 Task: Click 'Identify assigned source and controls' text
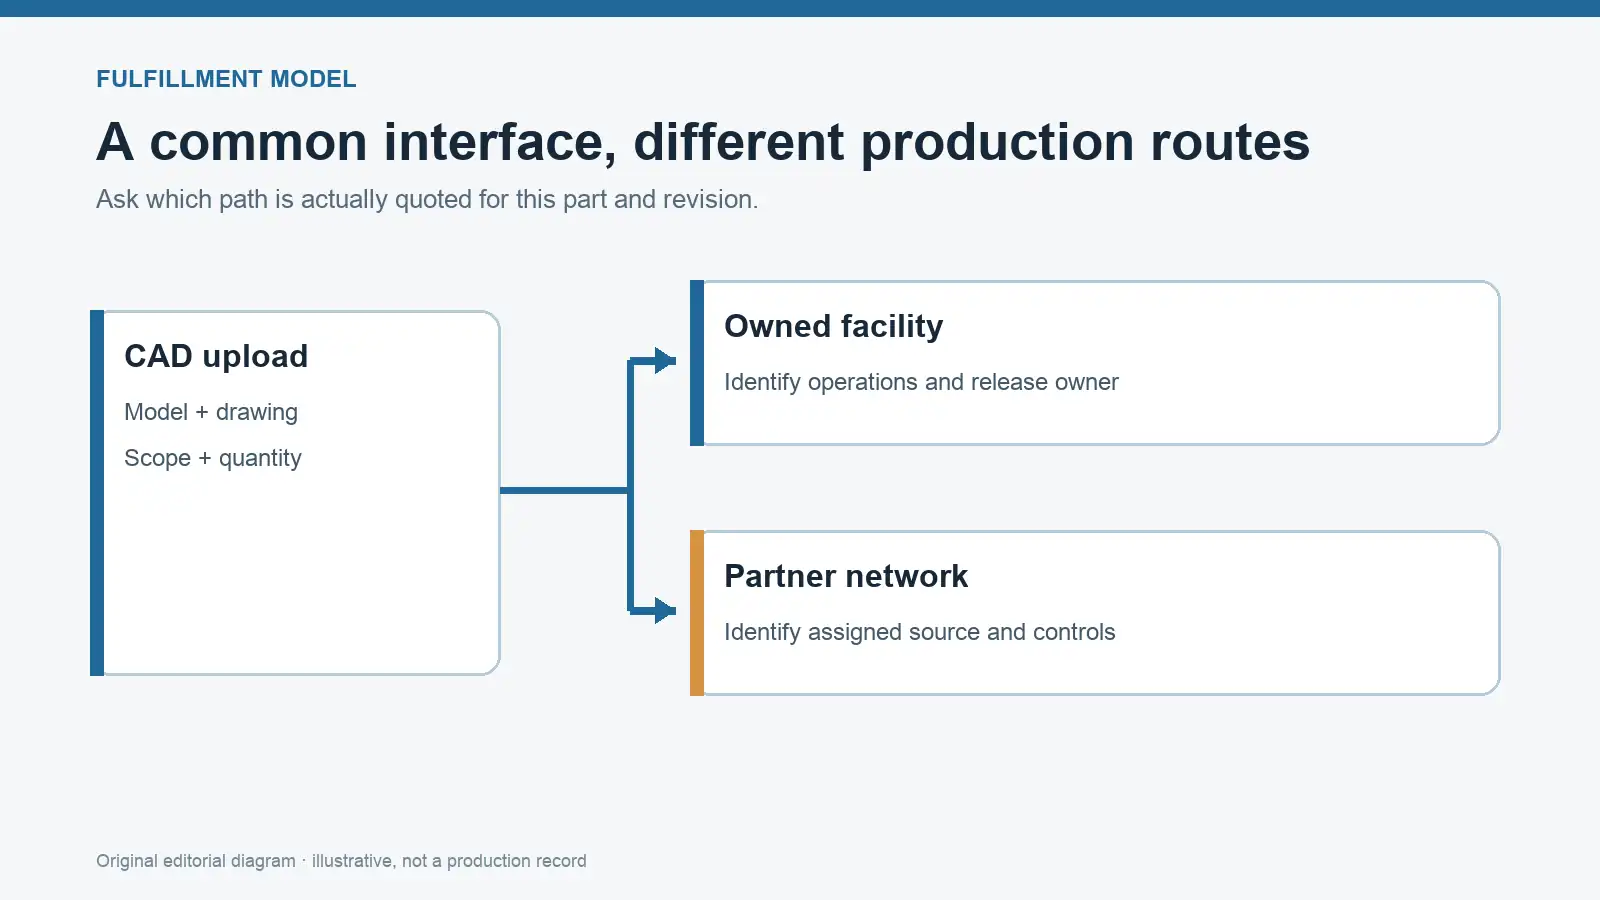click(x=920, y=632)
